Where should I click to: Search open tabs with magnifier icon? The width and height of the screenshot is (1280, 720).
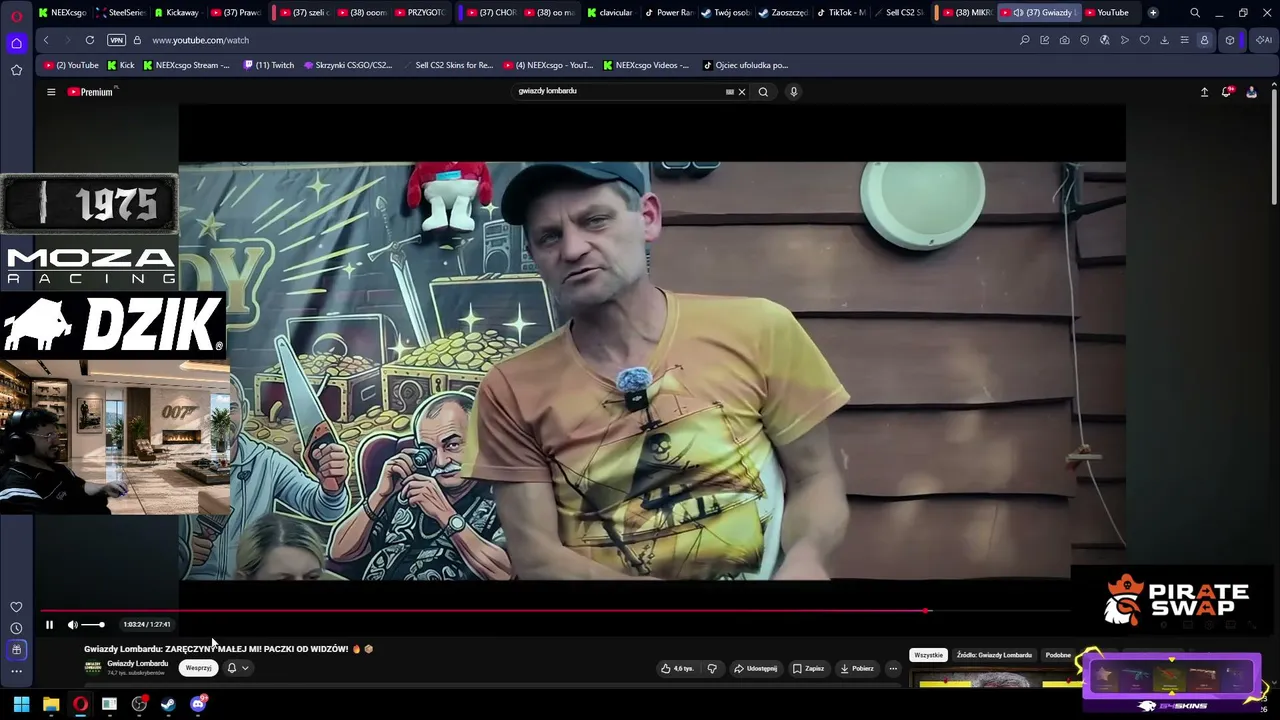(1195, 13)
